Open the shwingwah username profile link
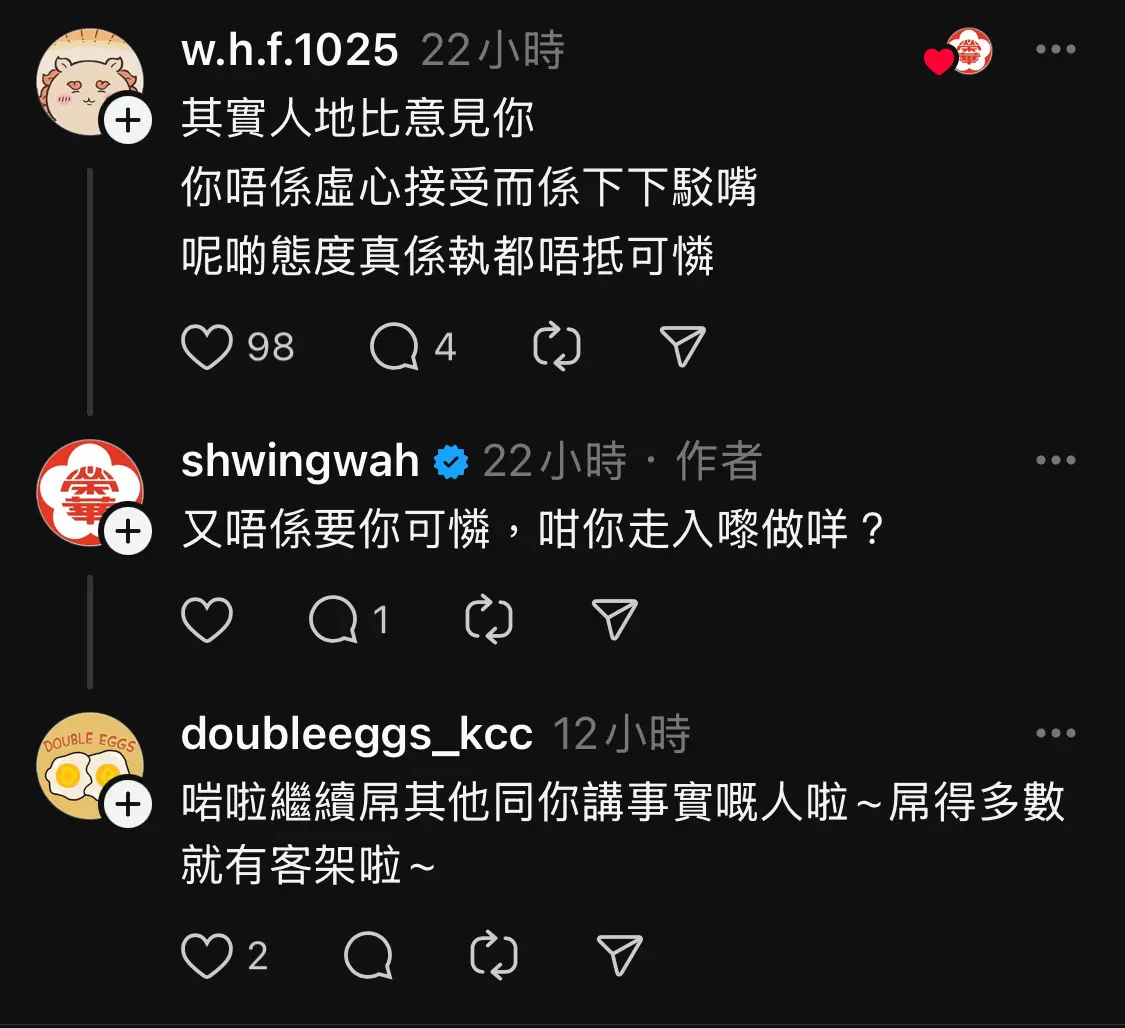Viewport: 1125px width, 1028px height. (x=300, y=461)
